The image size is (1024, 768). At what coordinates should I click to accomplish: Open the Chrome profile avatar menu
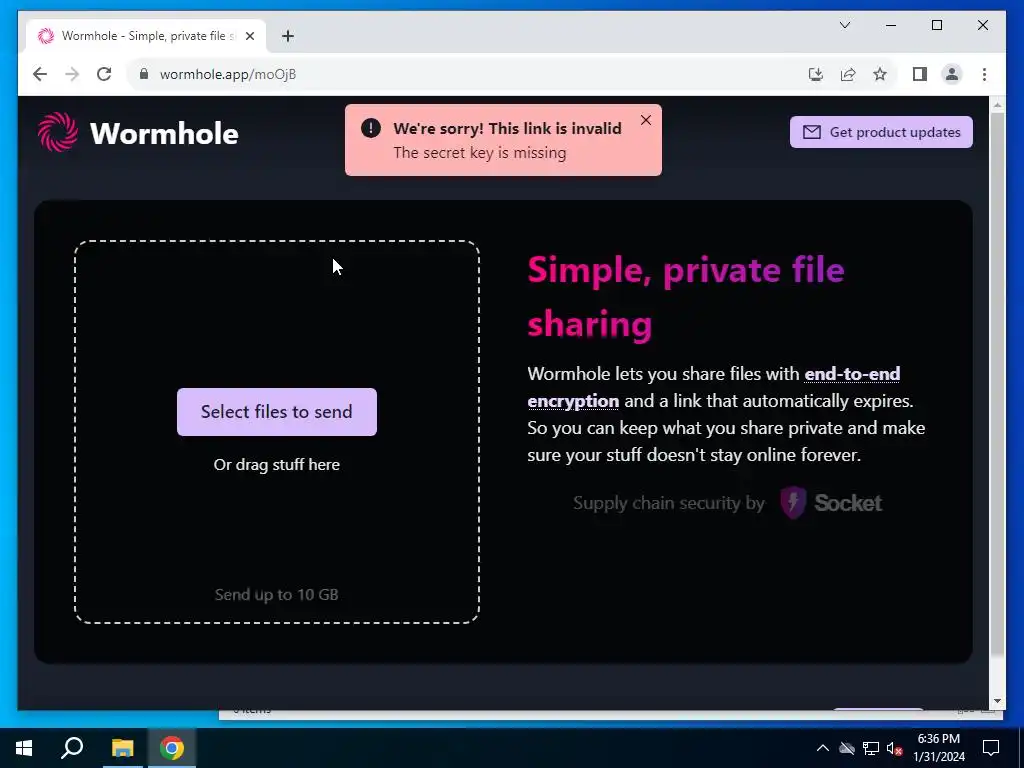tap(952, 74)
